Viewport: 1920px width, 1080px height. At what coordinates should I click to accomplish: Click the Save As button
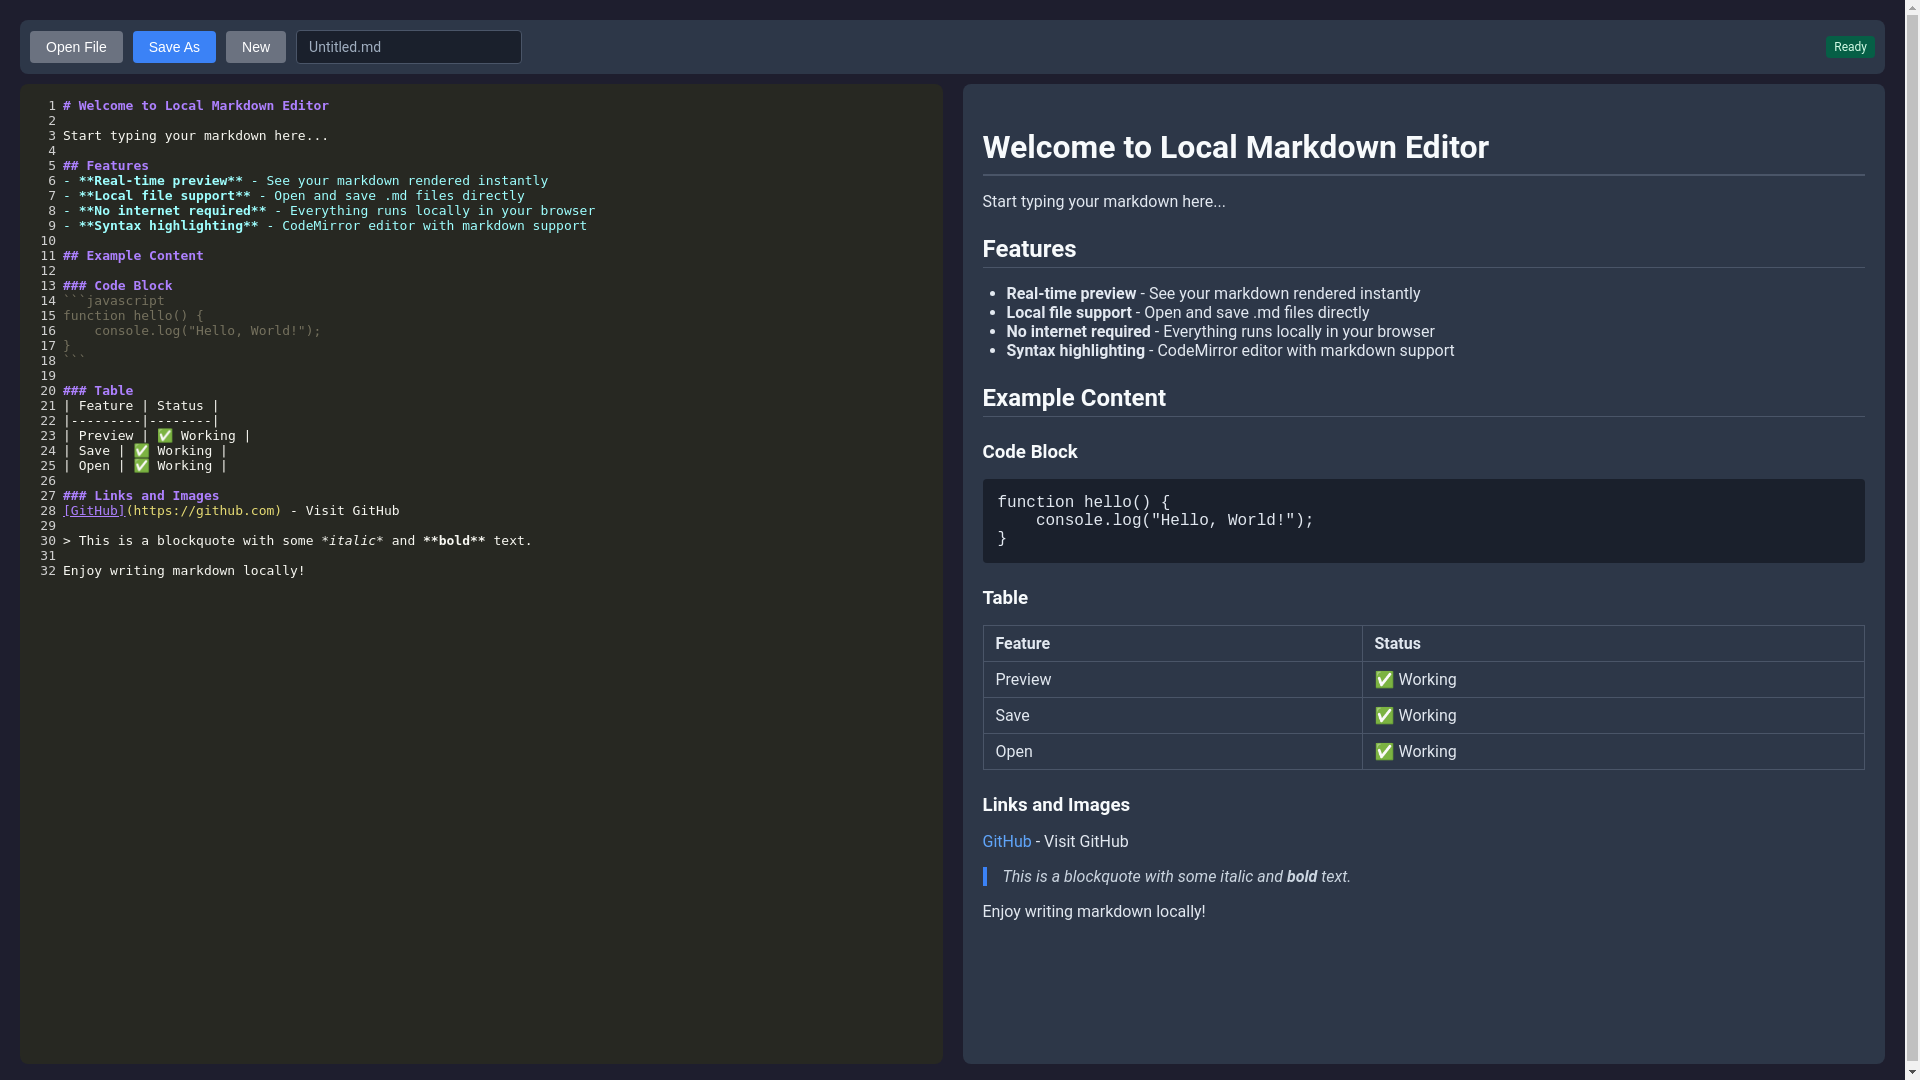174,47
